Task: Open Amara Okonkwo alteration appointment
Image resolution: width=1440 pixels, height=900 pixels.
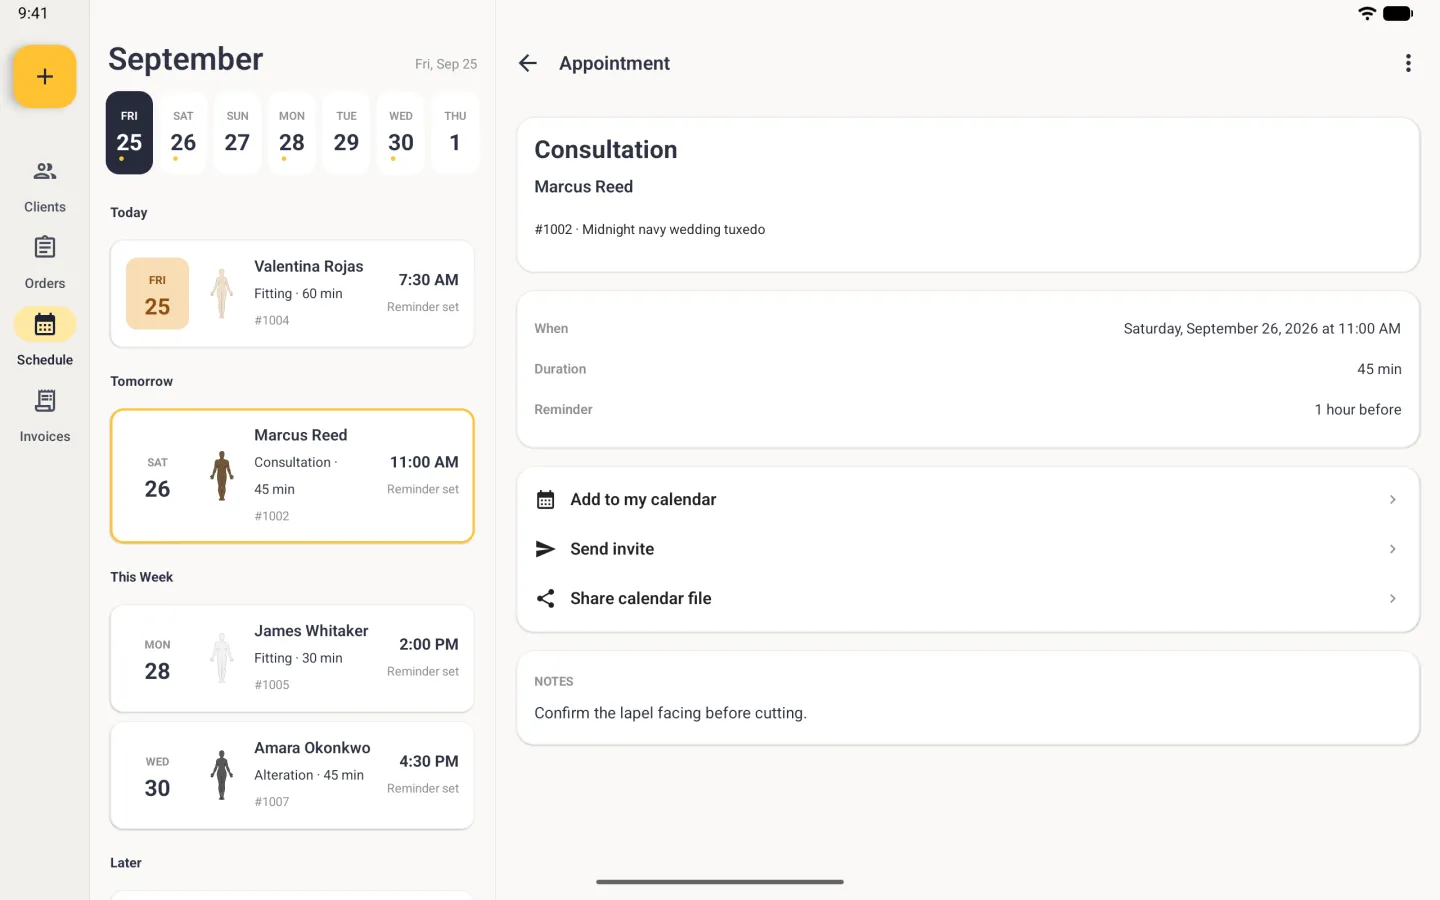Action: (x=292, y=775)
